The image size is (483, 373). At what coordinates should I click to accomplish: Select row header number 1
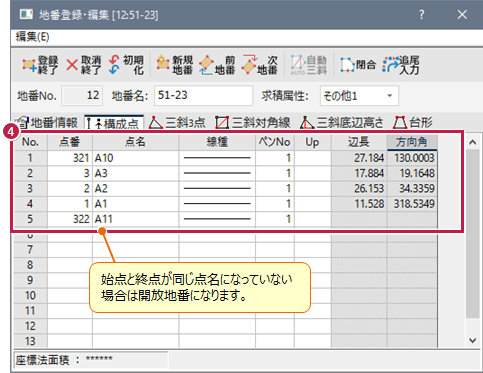[30, 158]
